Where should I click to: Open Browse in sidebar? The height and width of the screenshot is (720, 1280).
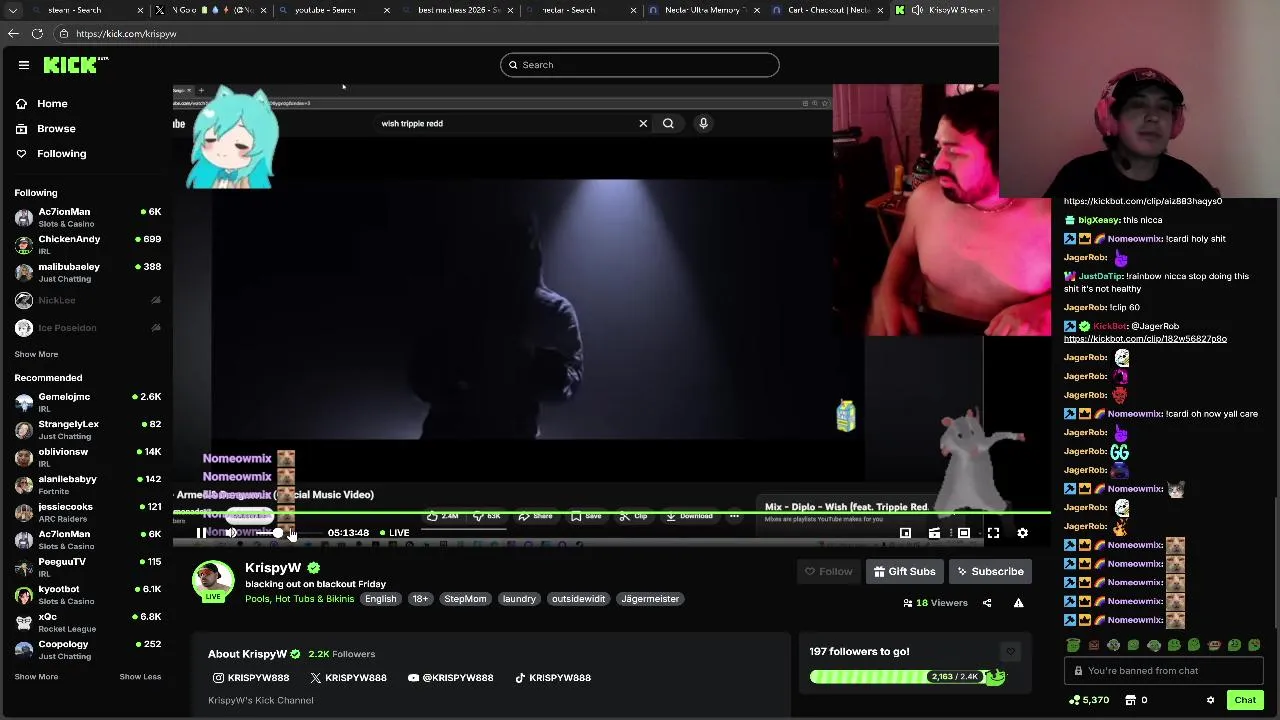45,129
